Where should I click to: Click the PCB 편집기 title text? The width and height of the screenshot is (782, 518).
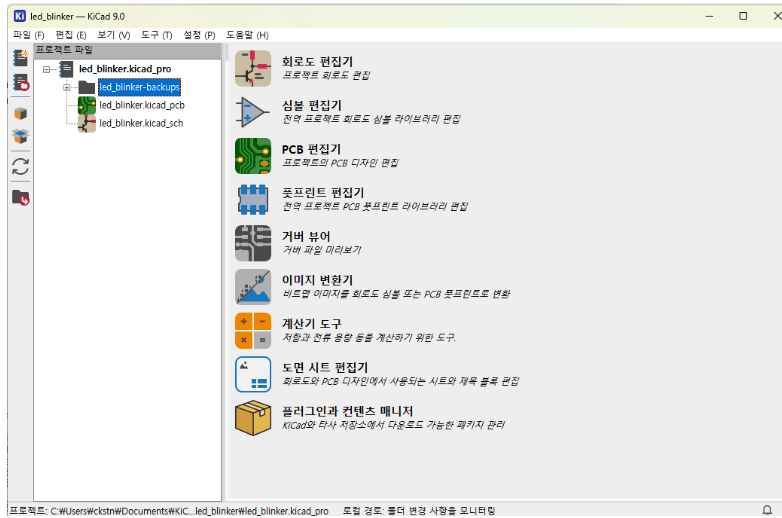tap(311, 149)
